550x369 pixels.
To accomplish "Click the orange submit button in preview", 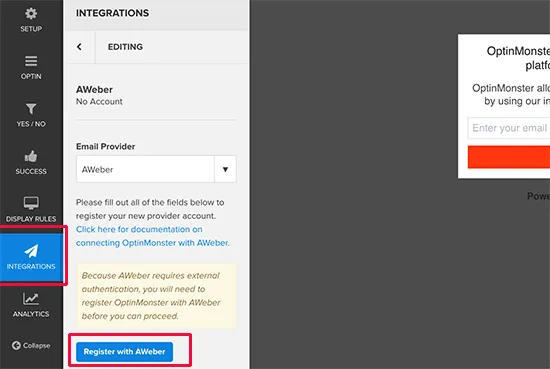I will (x=509, y=157).
